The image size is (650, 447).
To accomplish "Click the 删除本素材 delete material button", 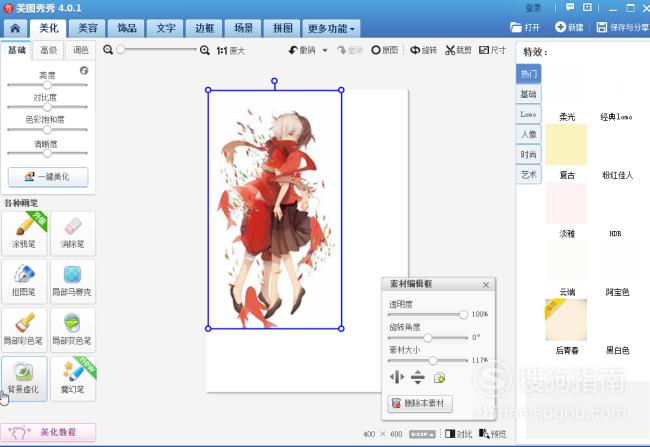I will [420, 403].
